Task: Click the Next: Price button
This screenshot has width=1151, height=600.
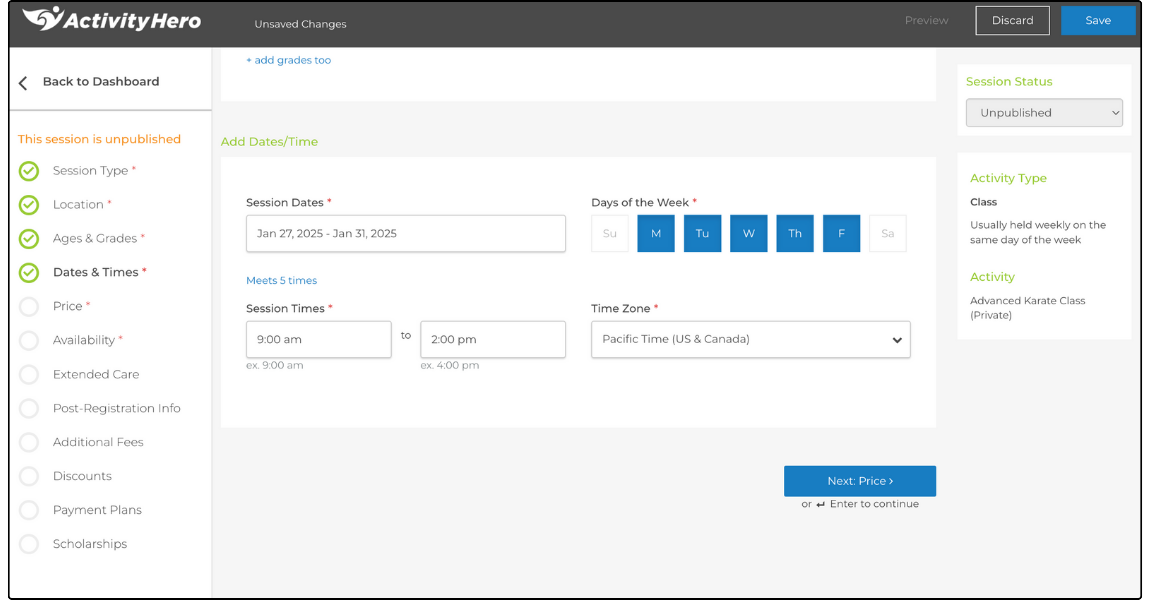Action: pos(860,481)
